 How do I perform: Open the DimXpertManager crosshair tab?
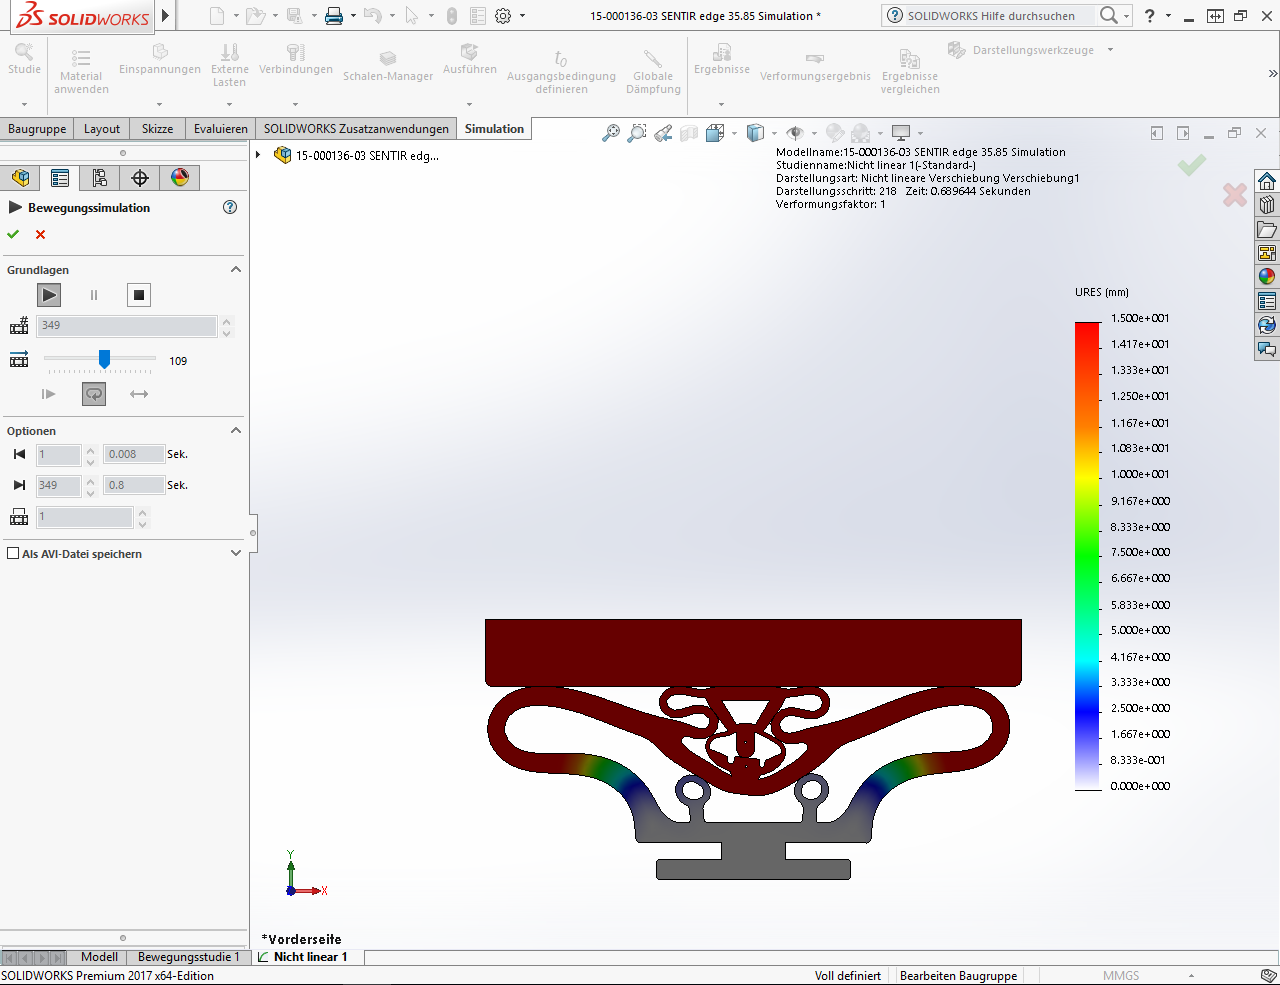(x=140, y=178)
